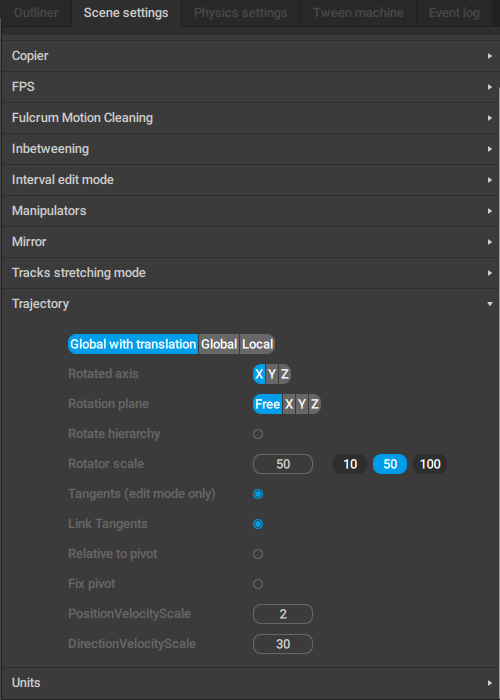500x700 pixels.
Task: Click the PositionVelocityScale input field
Action: [x=283, y=614]
